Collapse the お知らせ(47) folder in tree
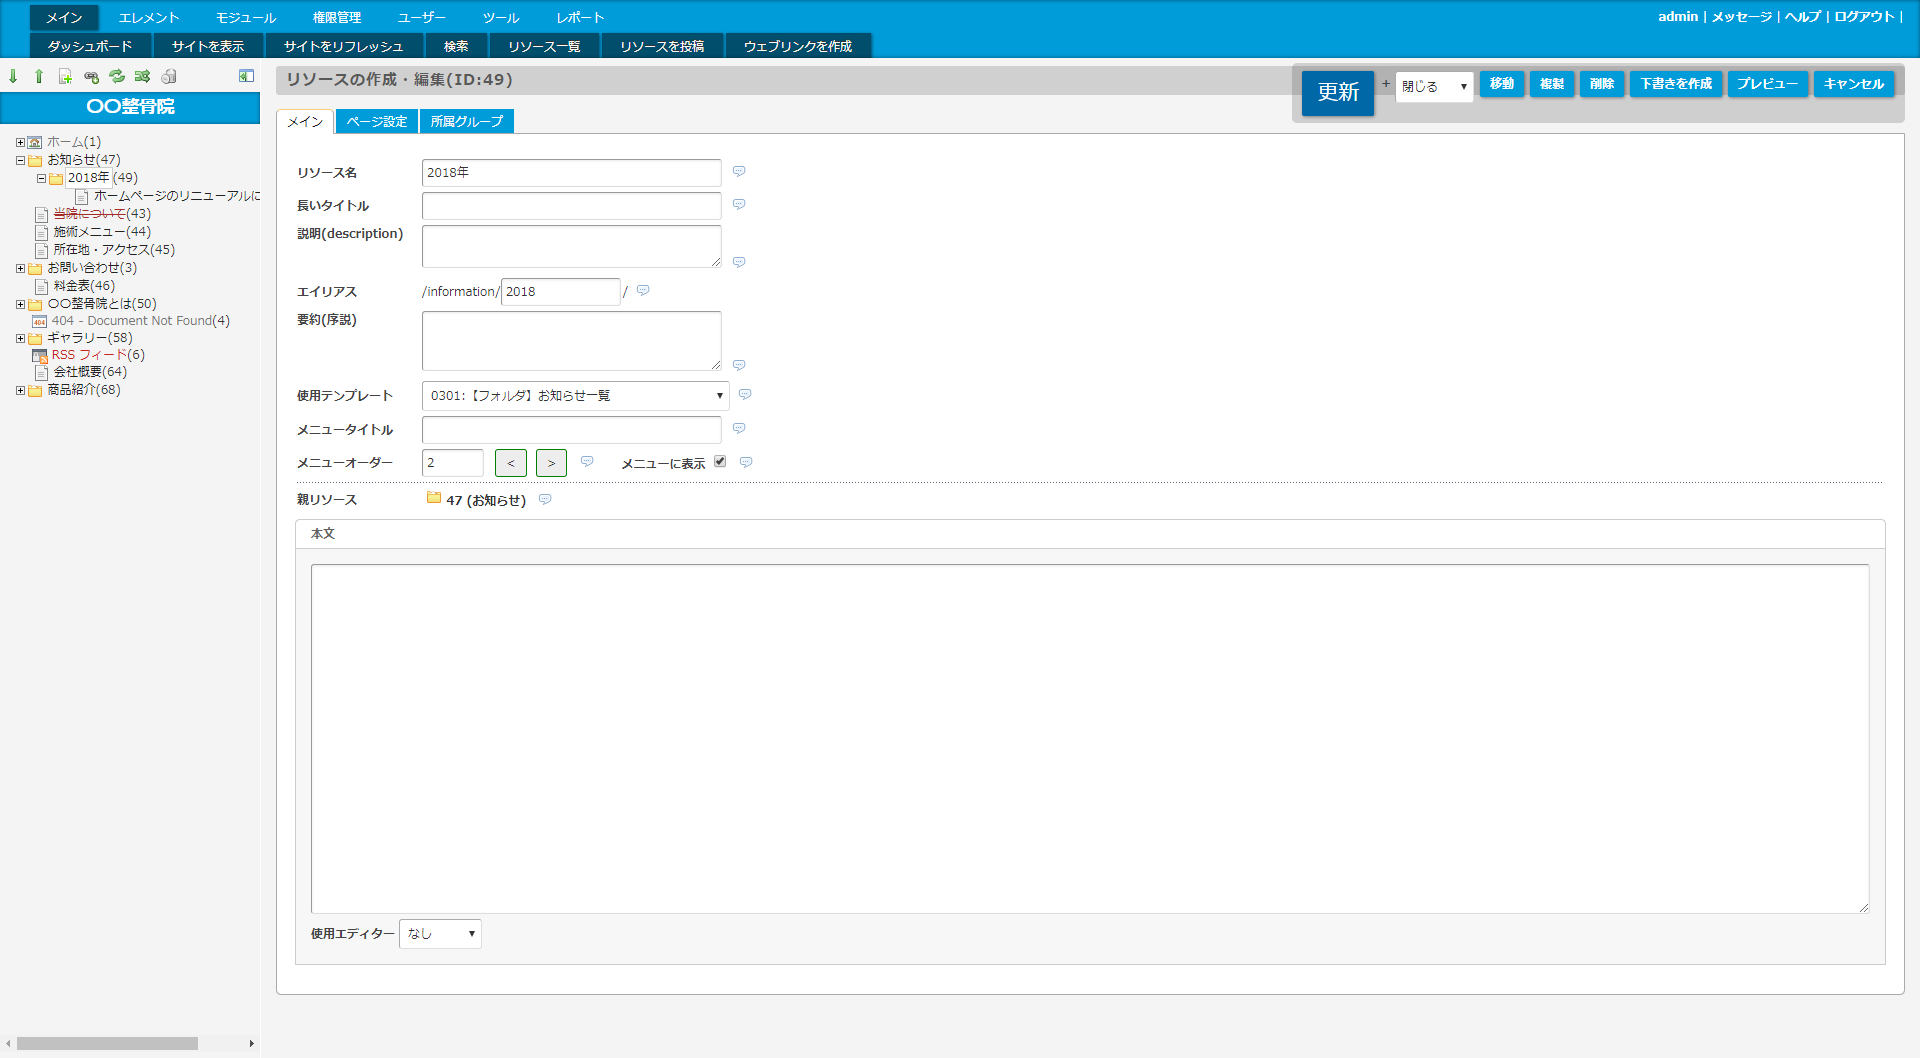The image size is (1920, 1058). (x=20, y=160)
